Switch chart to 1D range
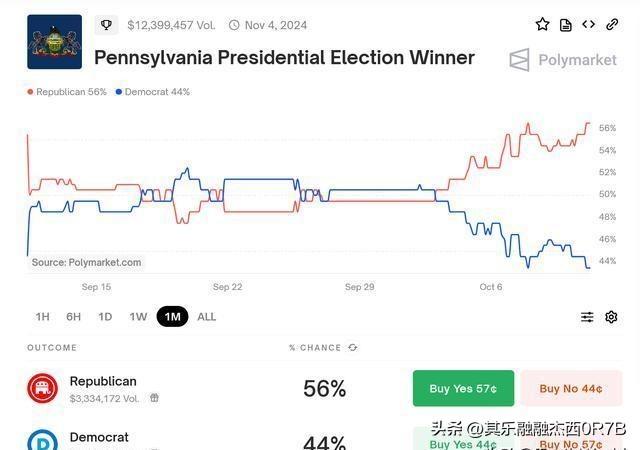The width and height of the screenshot is (640, 450). (x=105, y=317)
